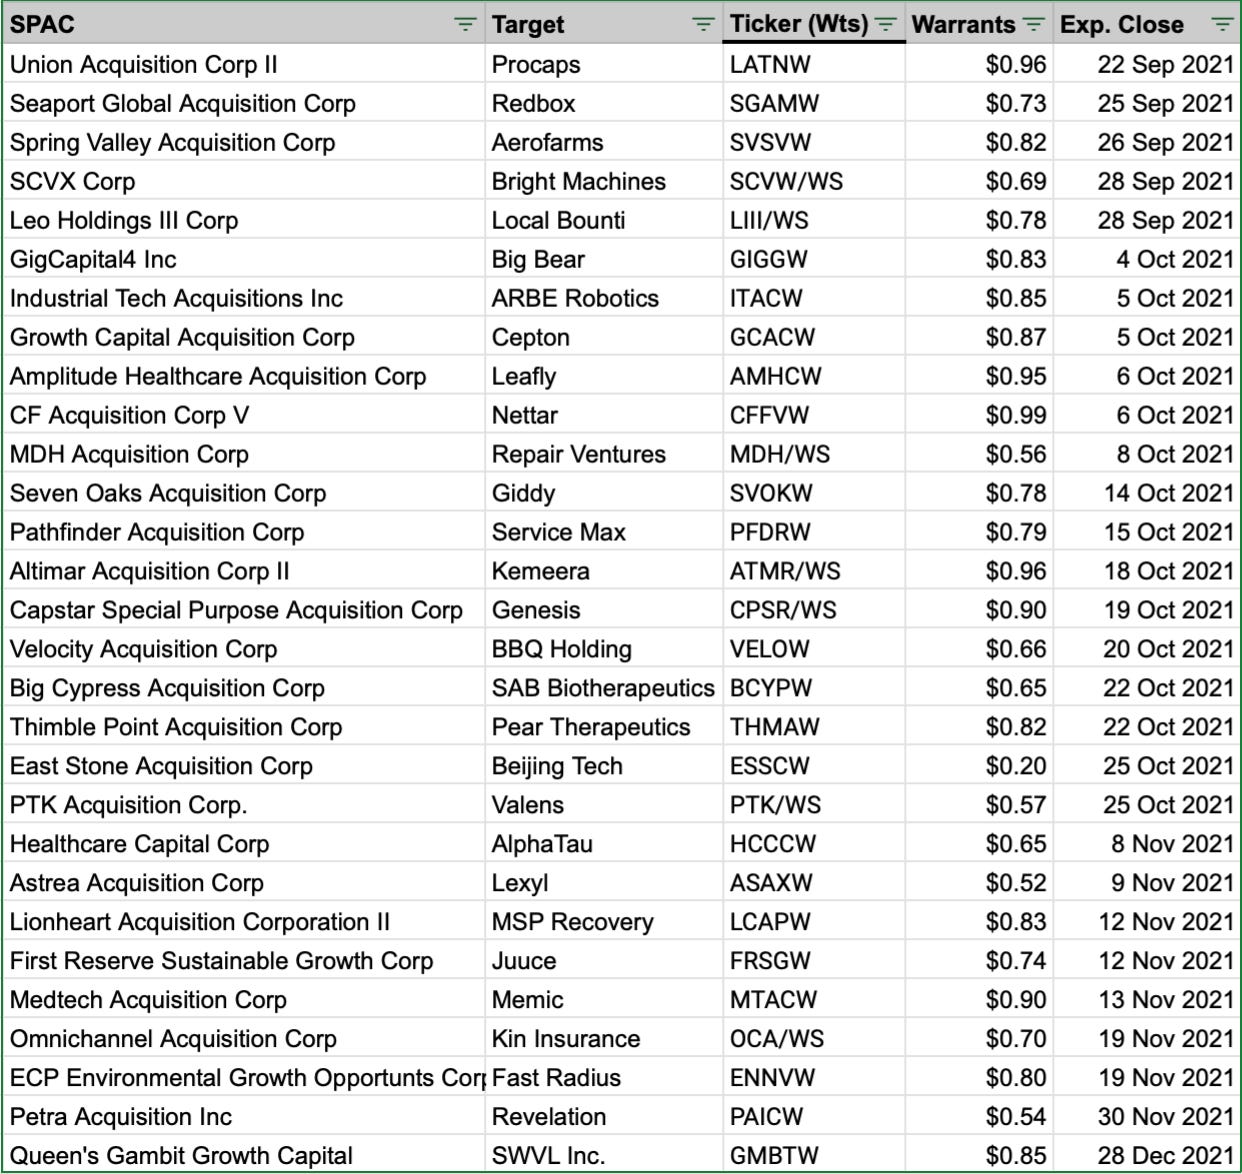Image resolution: width=1242 pixels, height=1174 pixels.
Task: Click the PTK Acquisition Corp. cell
Action: (244, 806)
